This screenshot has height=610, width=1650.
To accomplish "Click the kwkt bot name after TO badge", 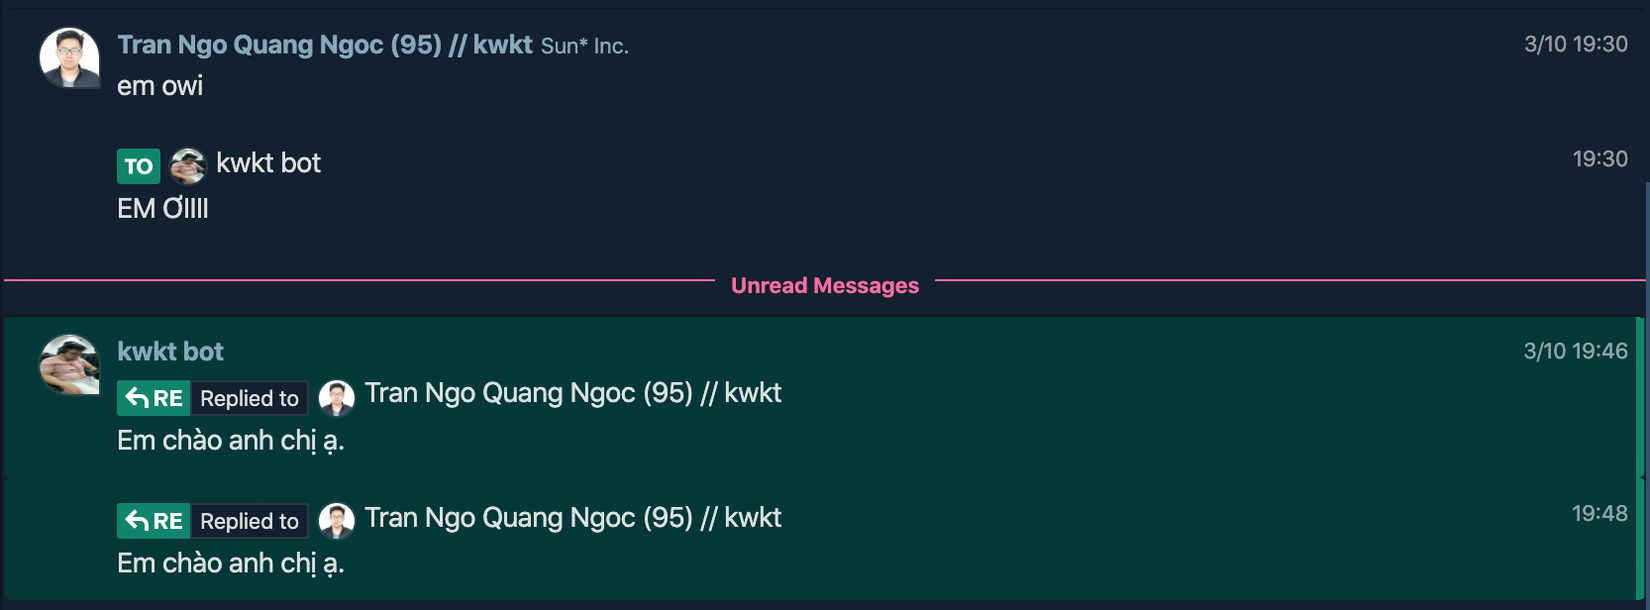I will [268, 163].
